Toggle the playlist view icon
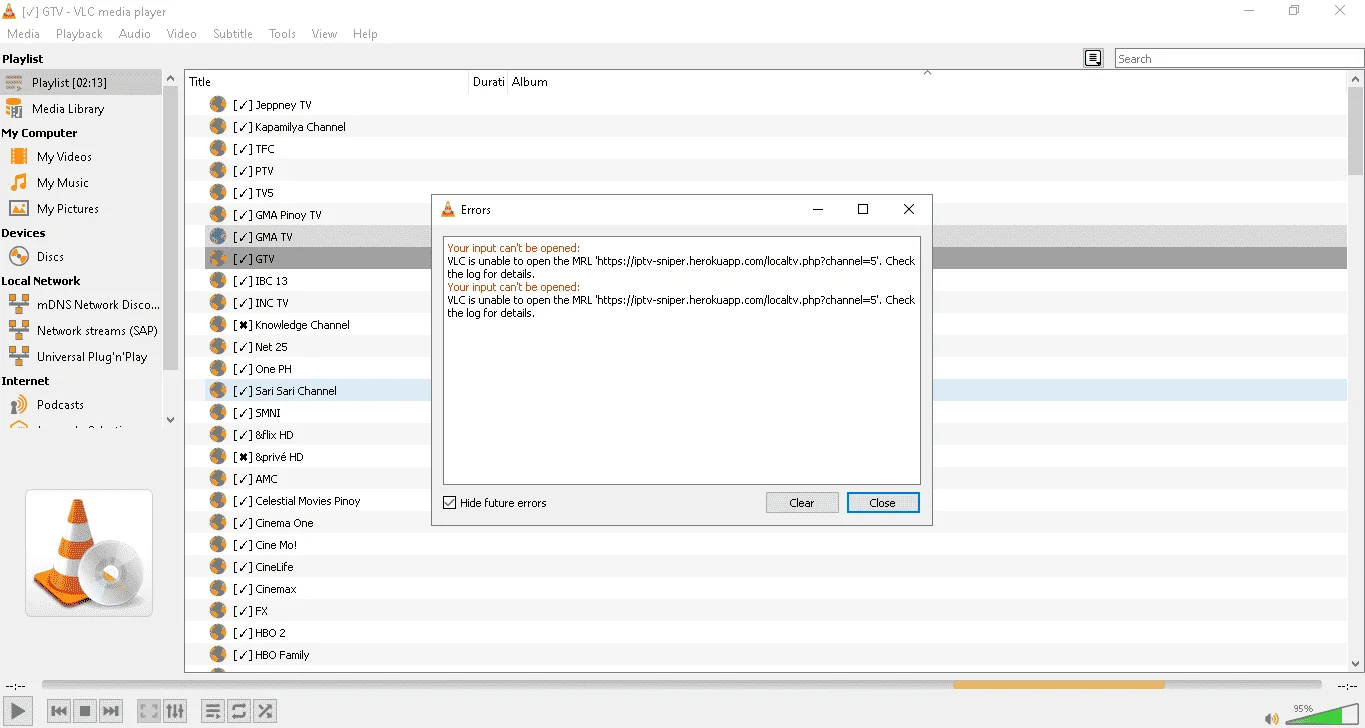The height and width of the screenshot is (728, 1365). 213,711
